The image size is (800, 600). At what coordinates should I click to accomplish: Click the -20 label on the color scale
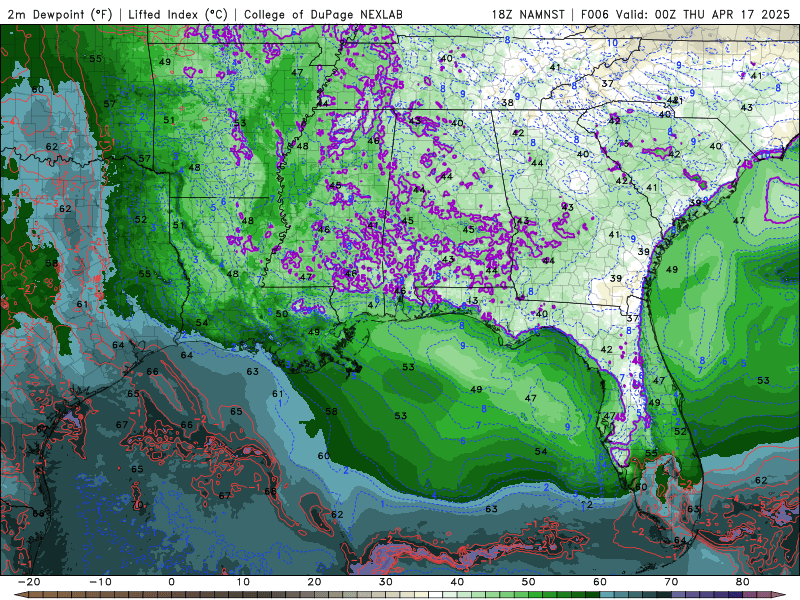pos(29,582)
